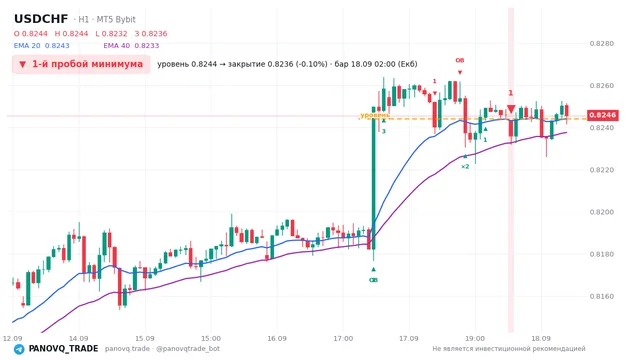Click the 0.8260 price axis label
Image resolution: width=640 pixels, height=360 pixels.
(x=602, y=86)
